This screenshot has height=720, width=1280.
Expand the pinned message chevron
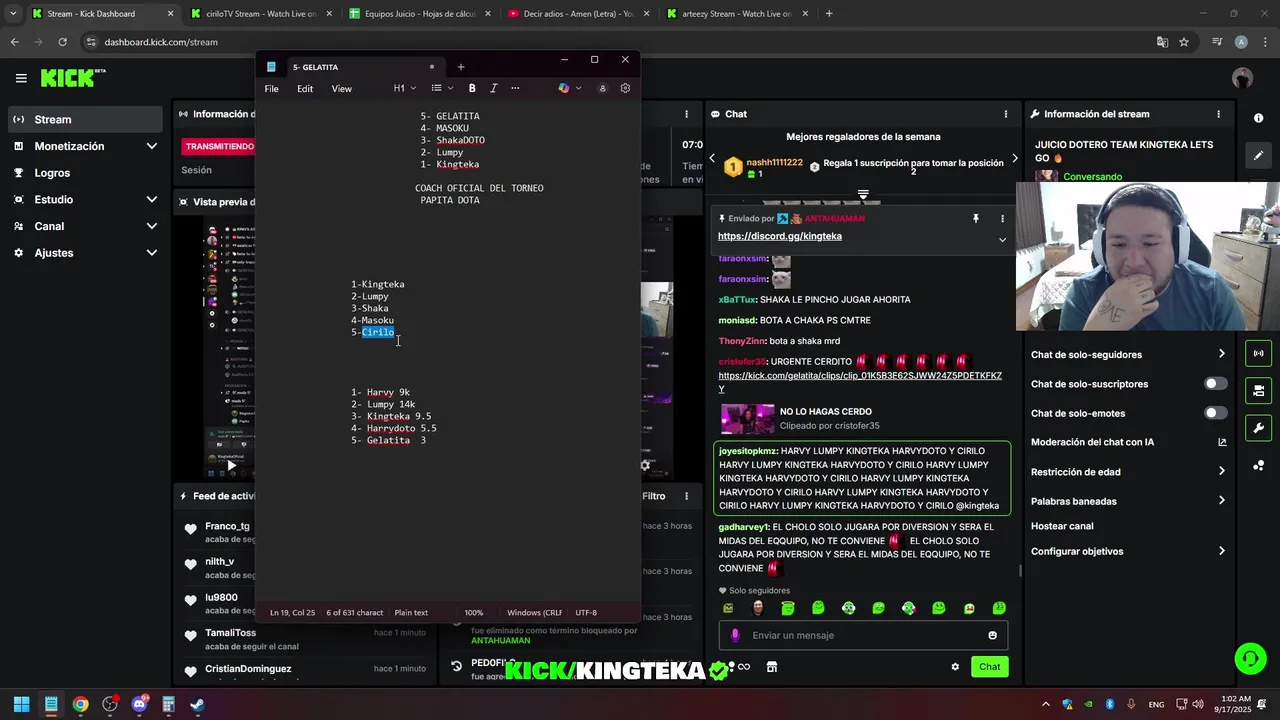[x=1002, y=239]
